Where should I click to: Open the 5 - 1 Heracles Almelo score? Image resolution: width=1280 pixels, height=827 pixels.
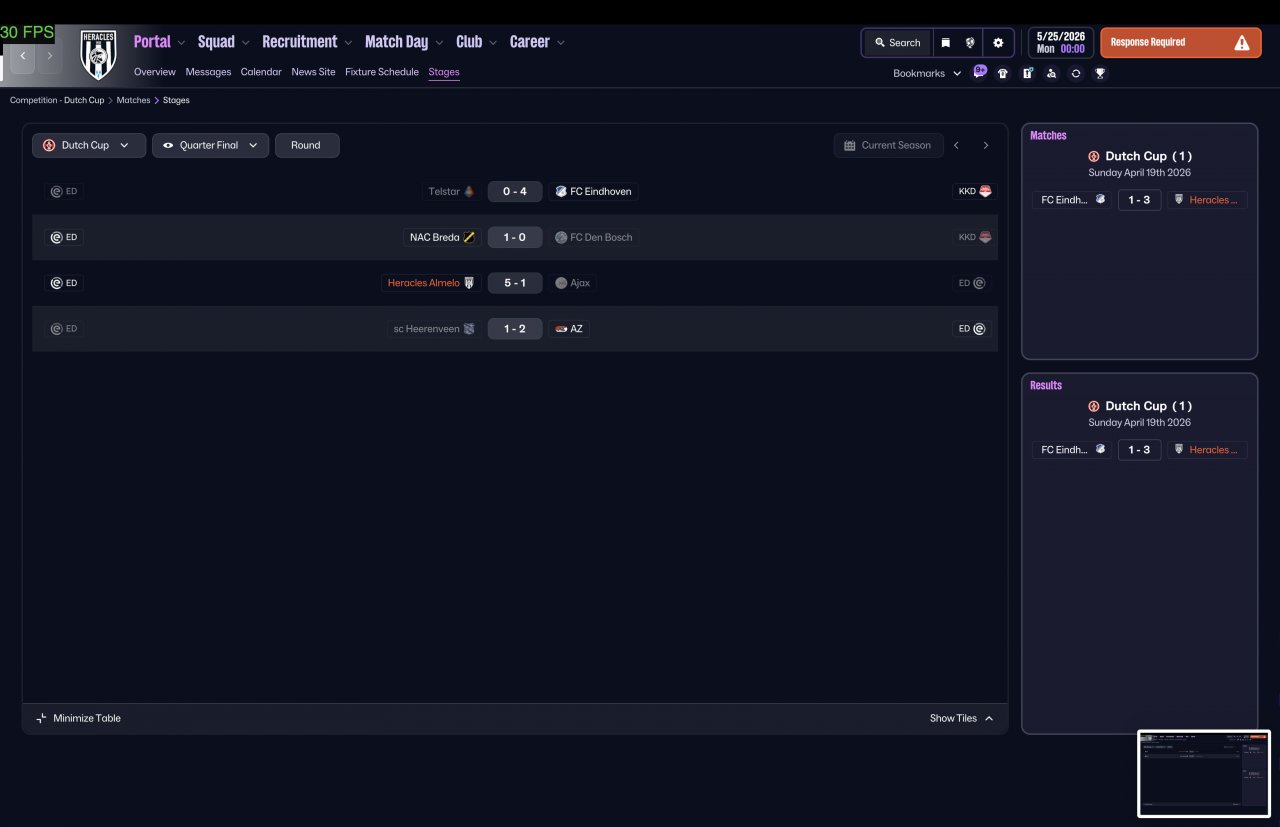pos(515,283)
